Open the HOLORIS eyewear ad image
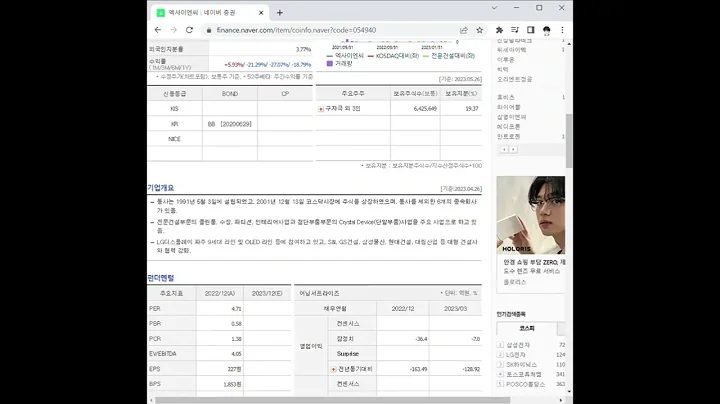The image size is (720, 404). click(x=530, y=215)
